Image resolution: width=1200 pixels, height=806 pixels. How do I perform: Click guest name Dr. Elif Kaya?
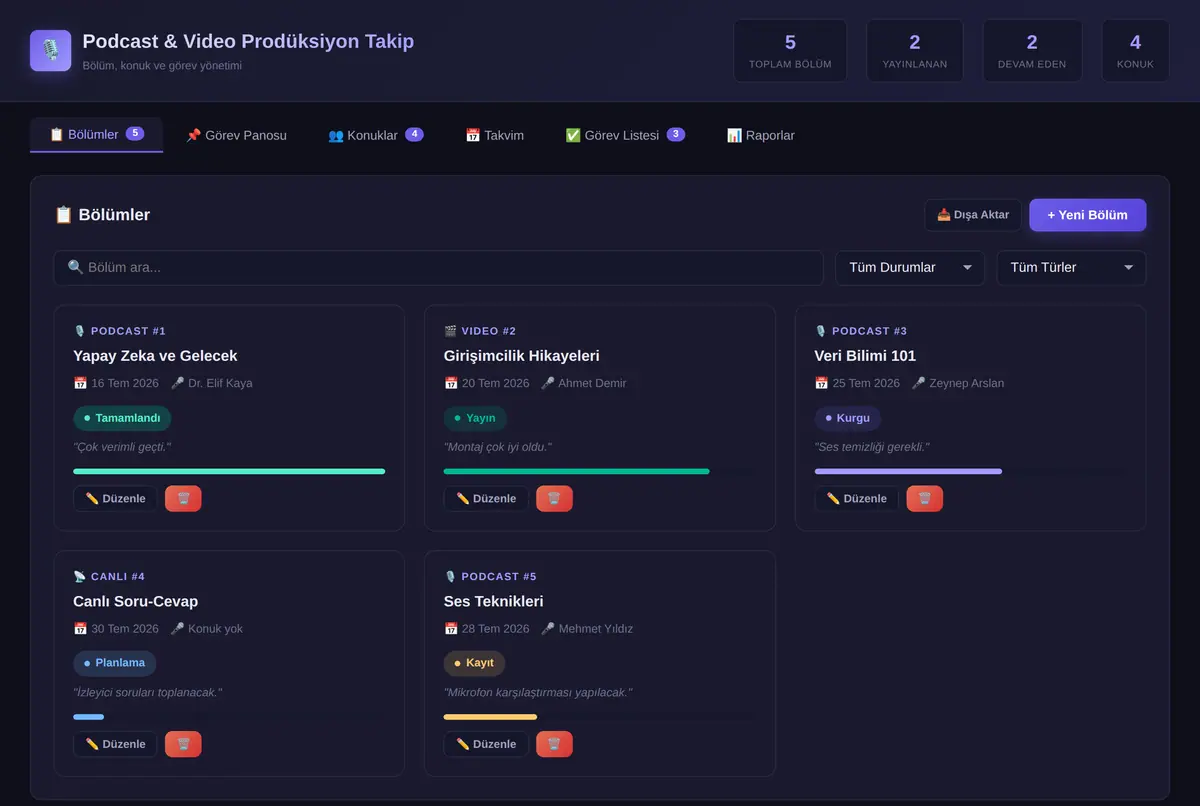220,383
